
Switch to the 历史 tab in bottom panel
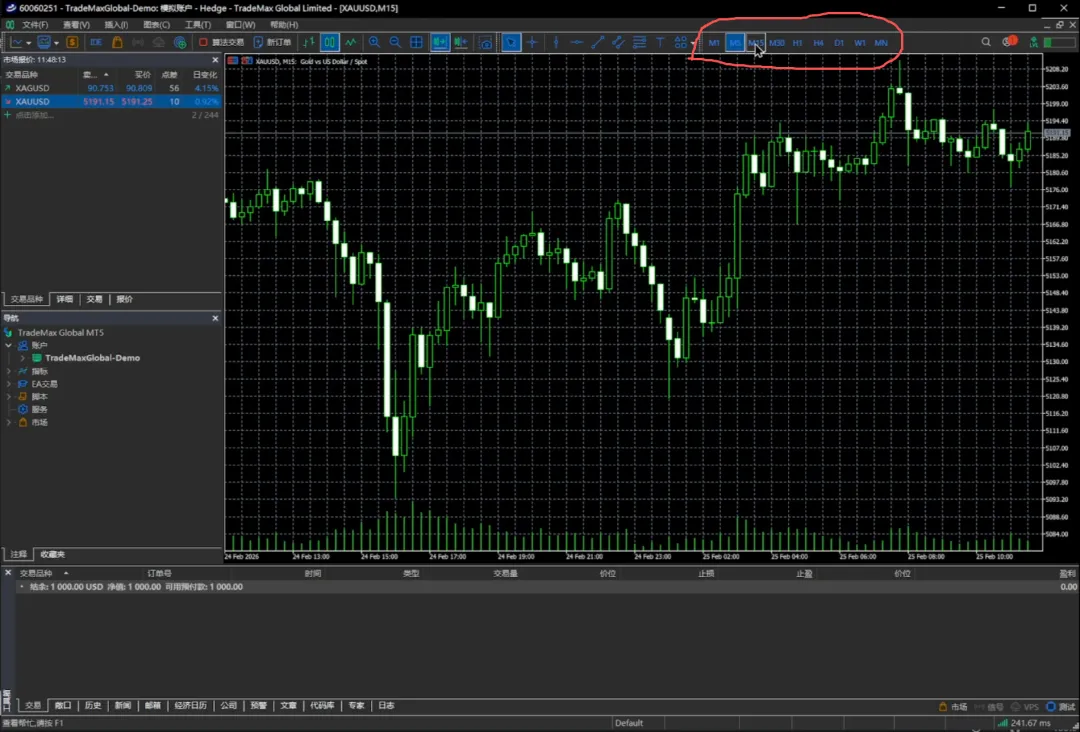(x=92, y=705)
